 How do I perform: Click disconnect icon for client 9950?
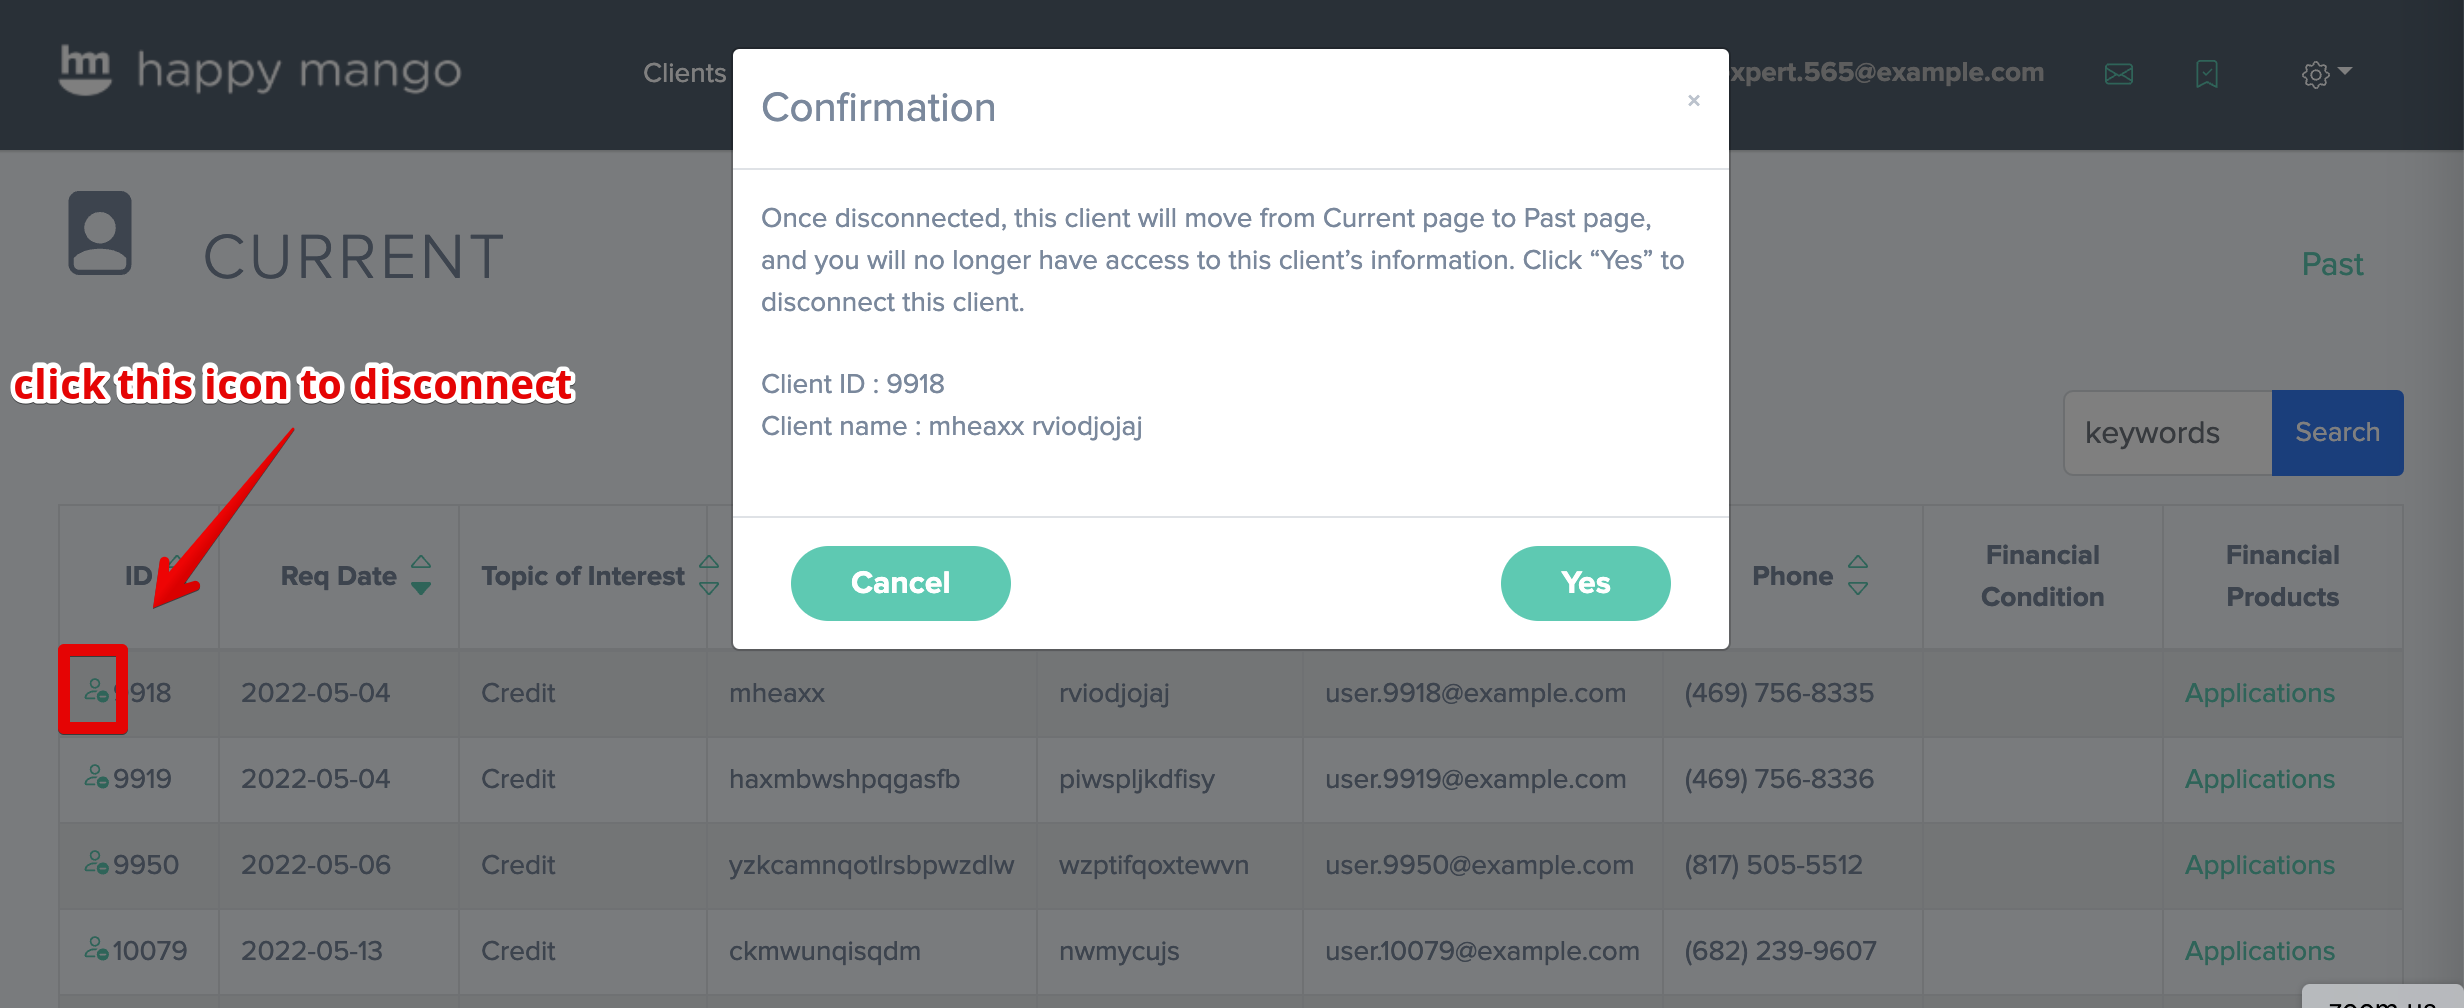pyautogui.click(x=96, y=863)
